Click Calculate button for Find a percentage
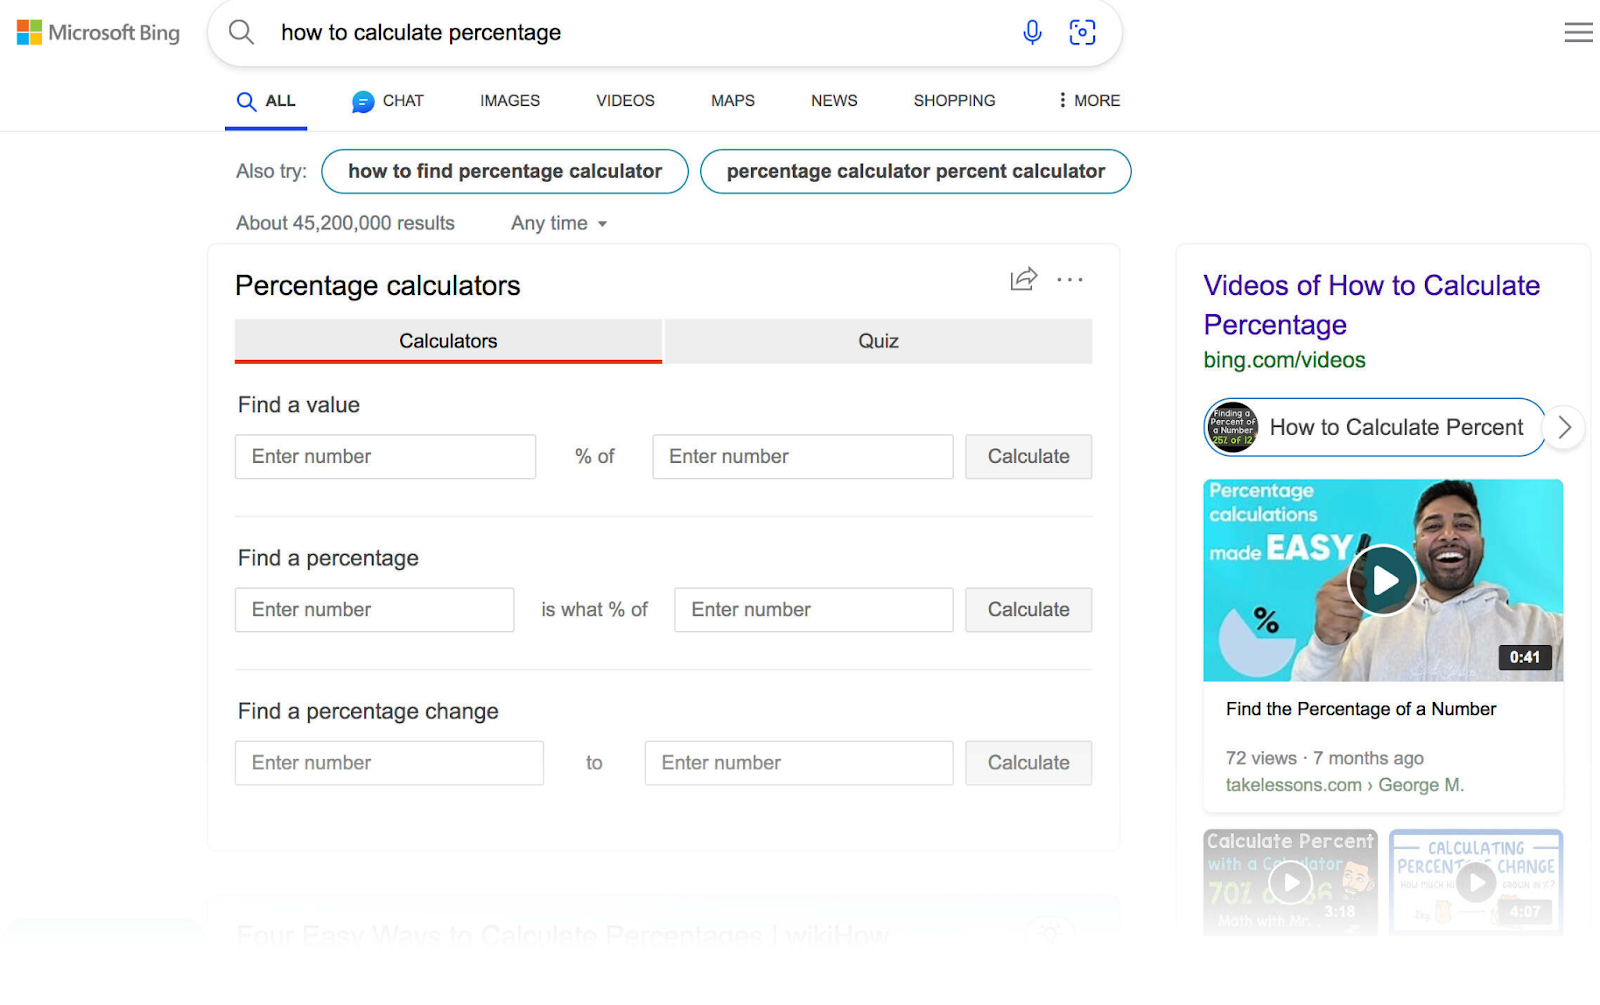 click(1028, 609)
